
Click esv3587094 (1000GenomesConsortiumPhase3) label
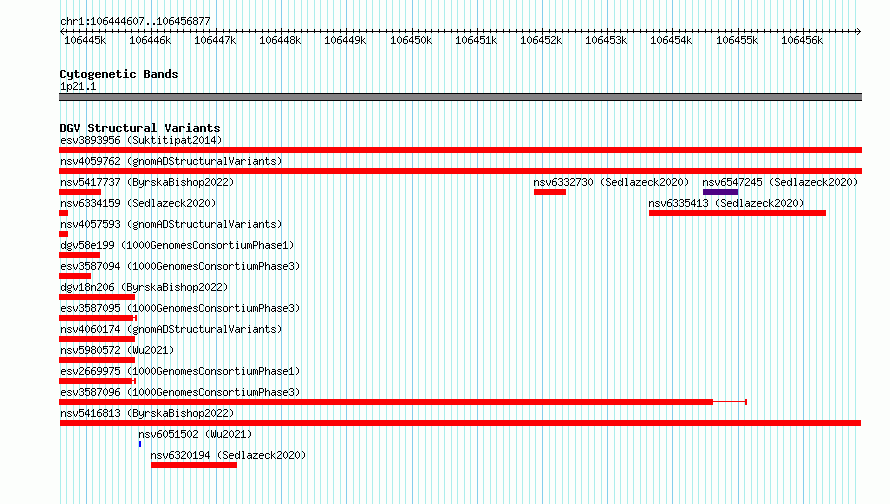click(180, 266)
